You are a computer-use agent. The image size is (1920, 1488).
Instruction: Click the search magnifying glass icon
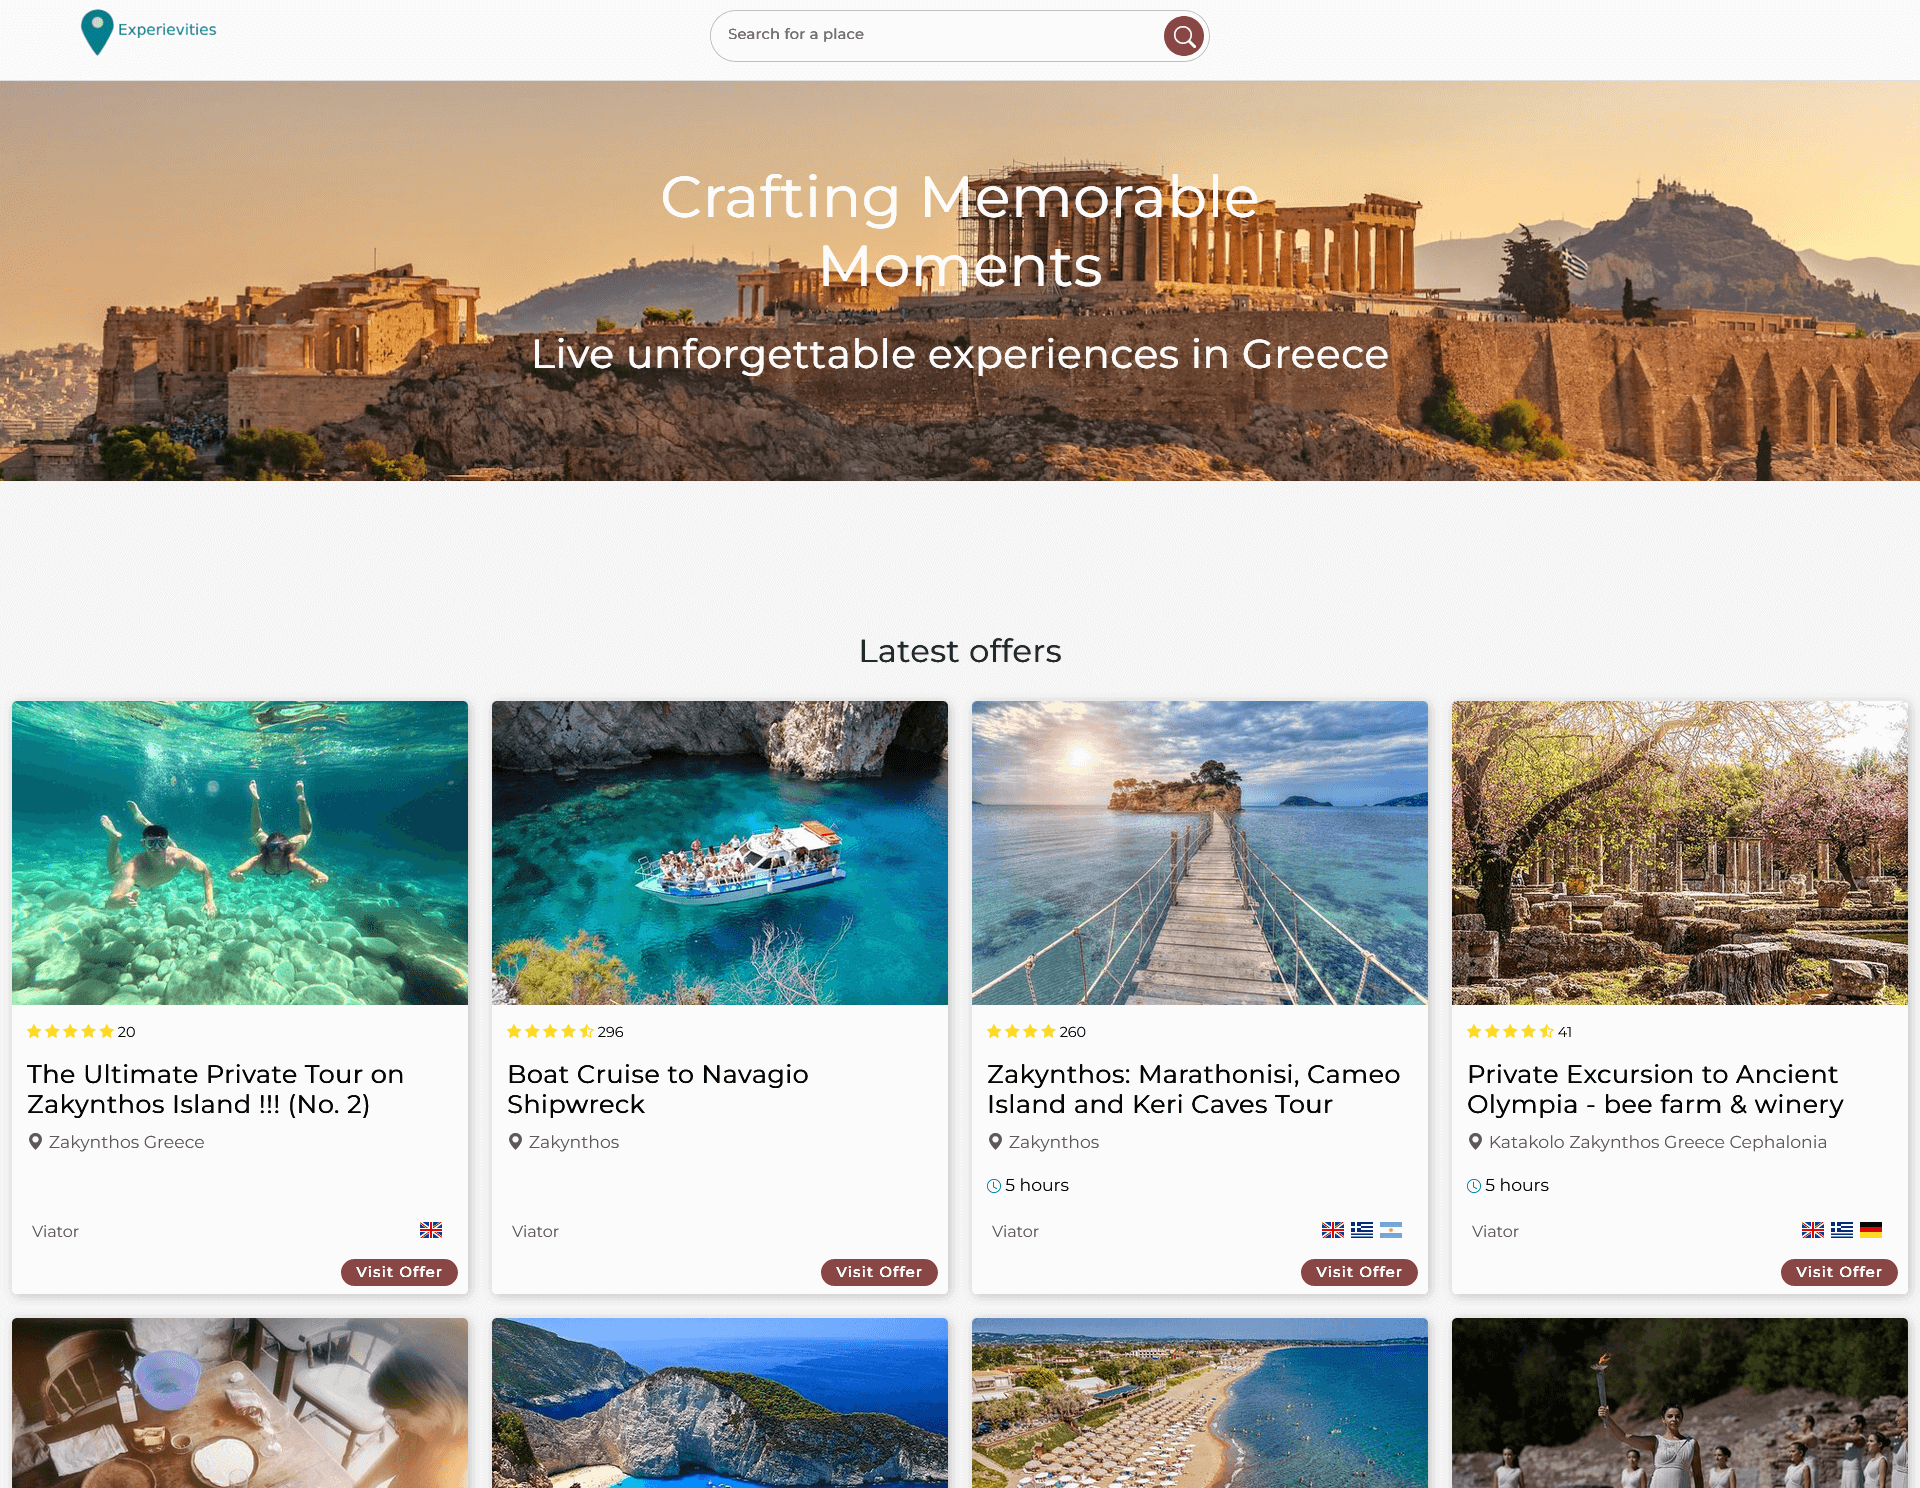(x=1183, y=36)
